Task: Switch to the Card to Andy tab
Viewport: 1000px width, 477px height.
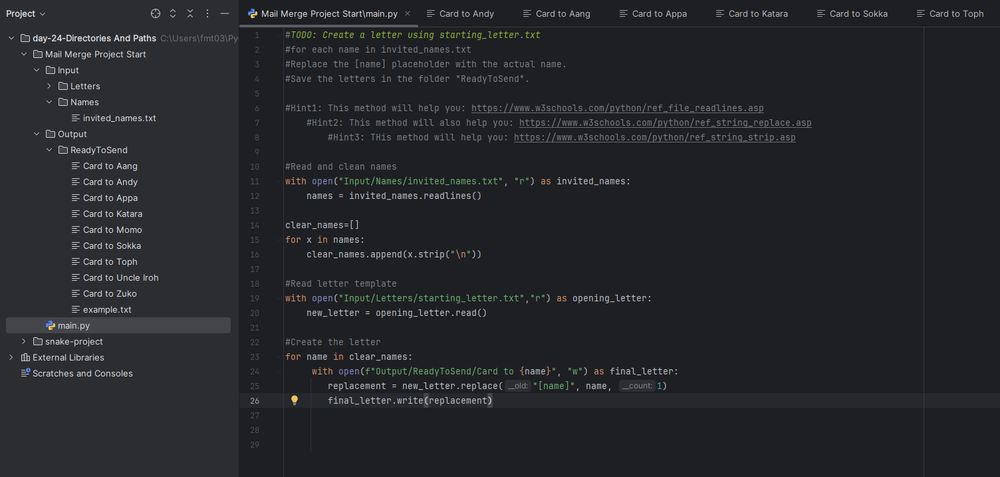Action: pos(460,13)
